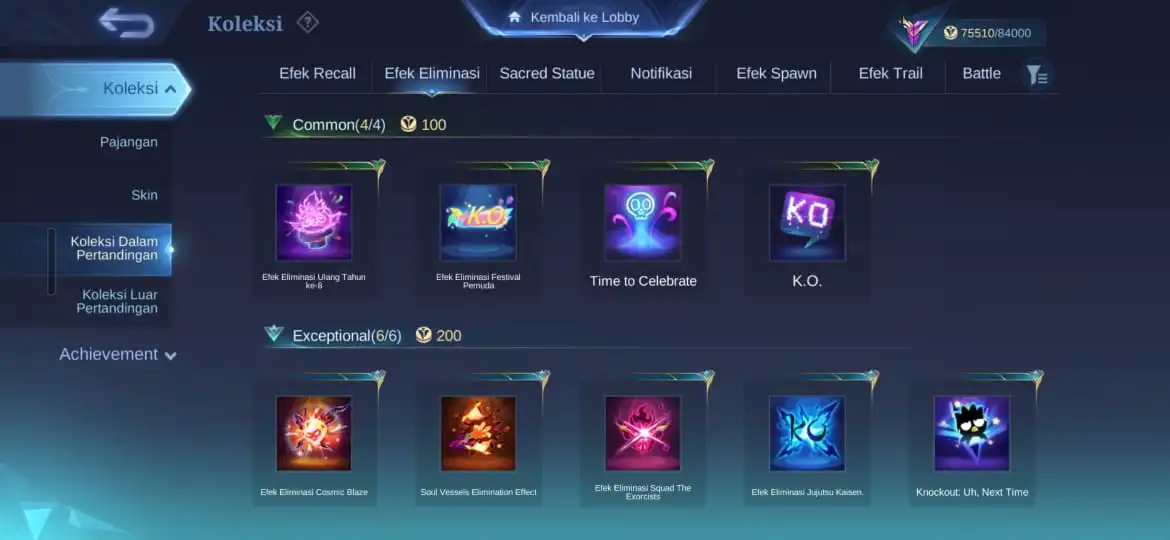Choose Knockout: Uh, Next Time effect

[972, 433]
